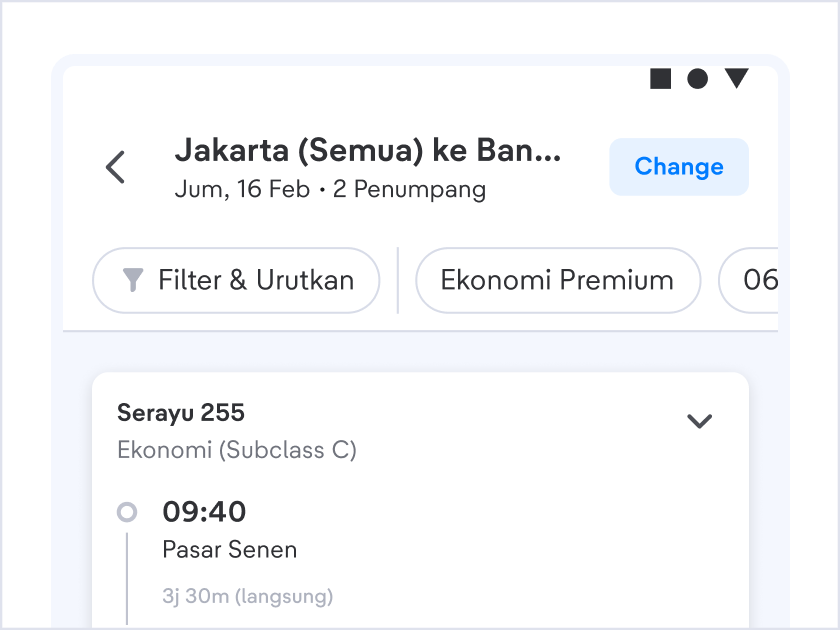Click the Change button
Screen dimensions: 840x630
pos(678,167)
